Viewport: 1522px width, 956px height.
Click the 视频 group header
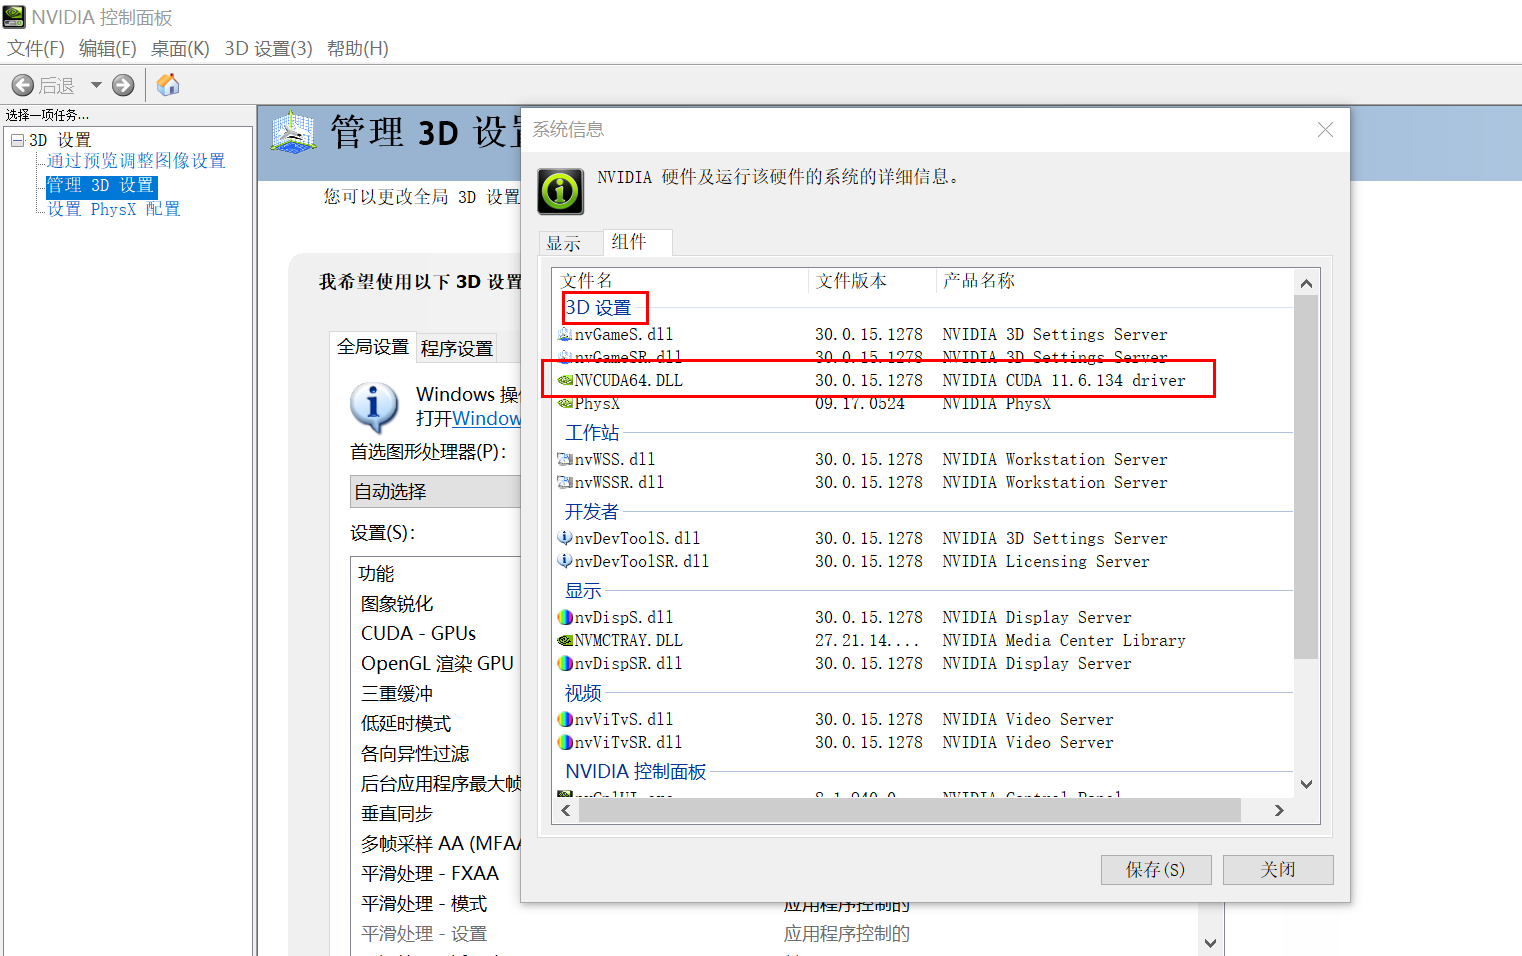[x=583, y=692]
